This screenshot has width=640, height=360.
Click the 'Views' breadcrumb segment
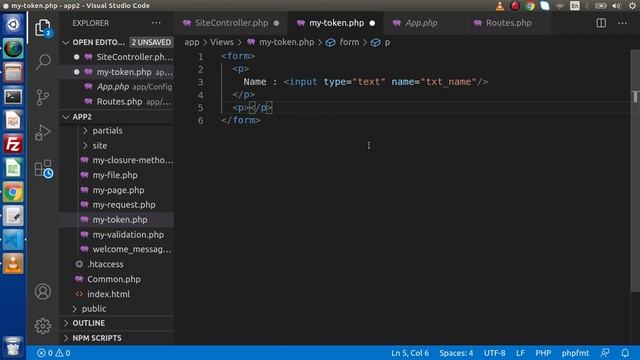coord(222,42)
